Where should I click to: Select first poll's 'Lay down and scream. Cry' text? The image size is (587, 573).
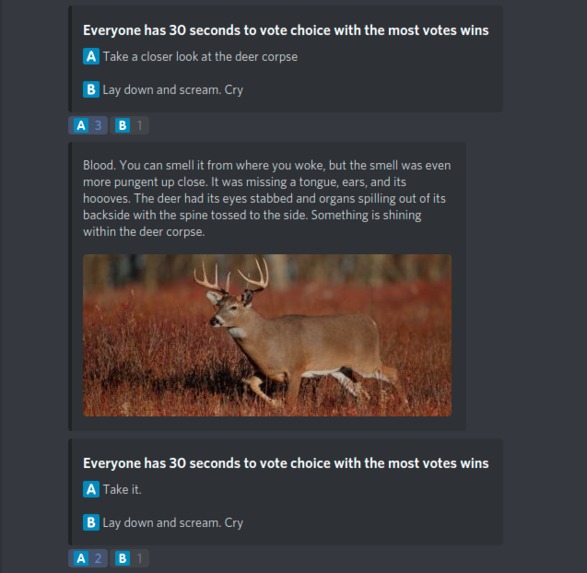pyautogui.click(x=173, y=90)
